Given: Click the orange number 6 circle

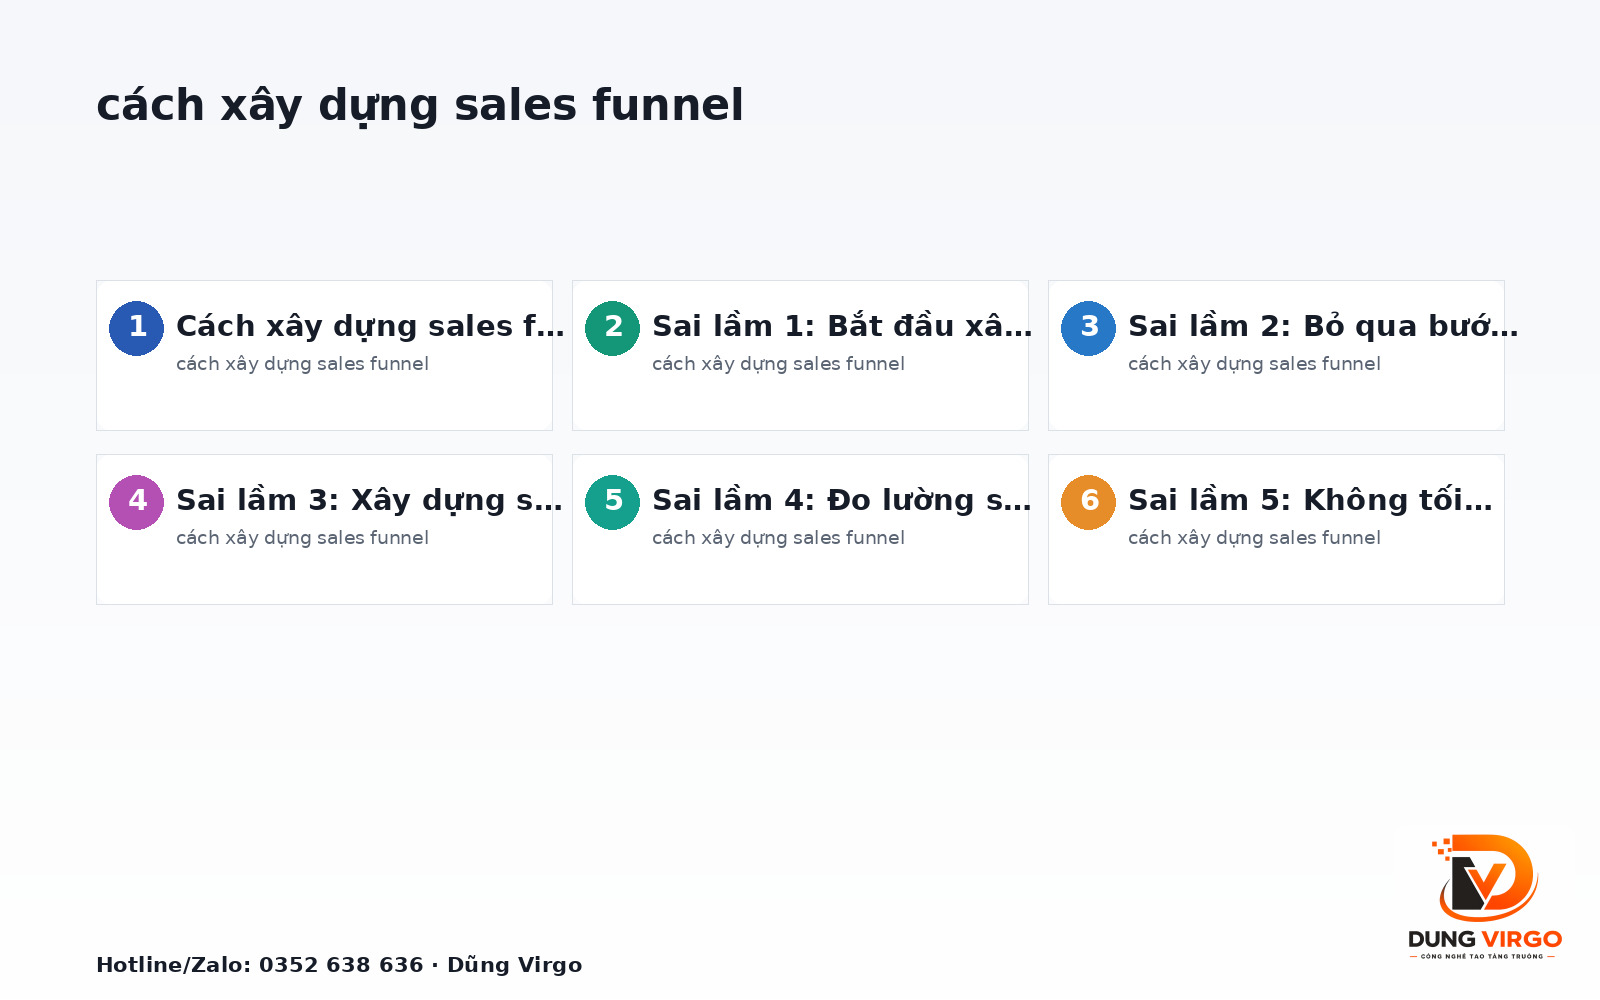Looking at the screenshot, I should pos(1089,502).
